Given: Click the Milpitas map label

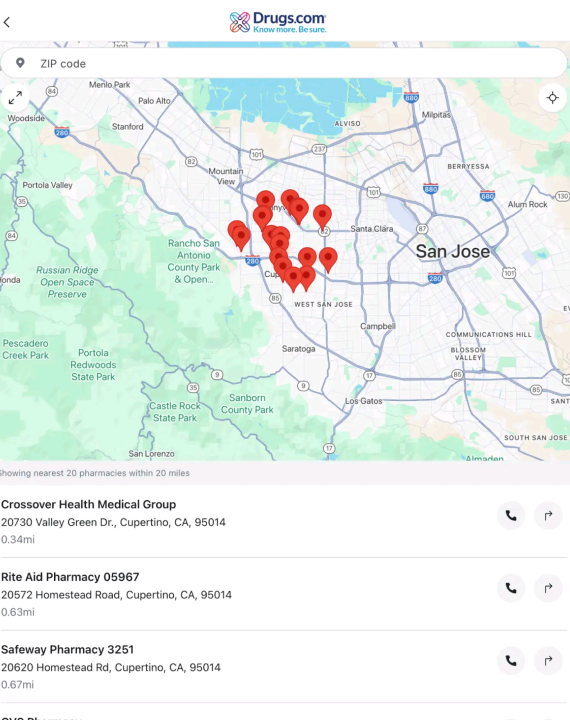Looking at the screenshot, I should [436, 115].
